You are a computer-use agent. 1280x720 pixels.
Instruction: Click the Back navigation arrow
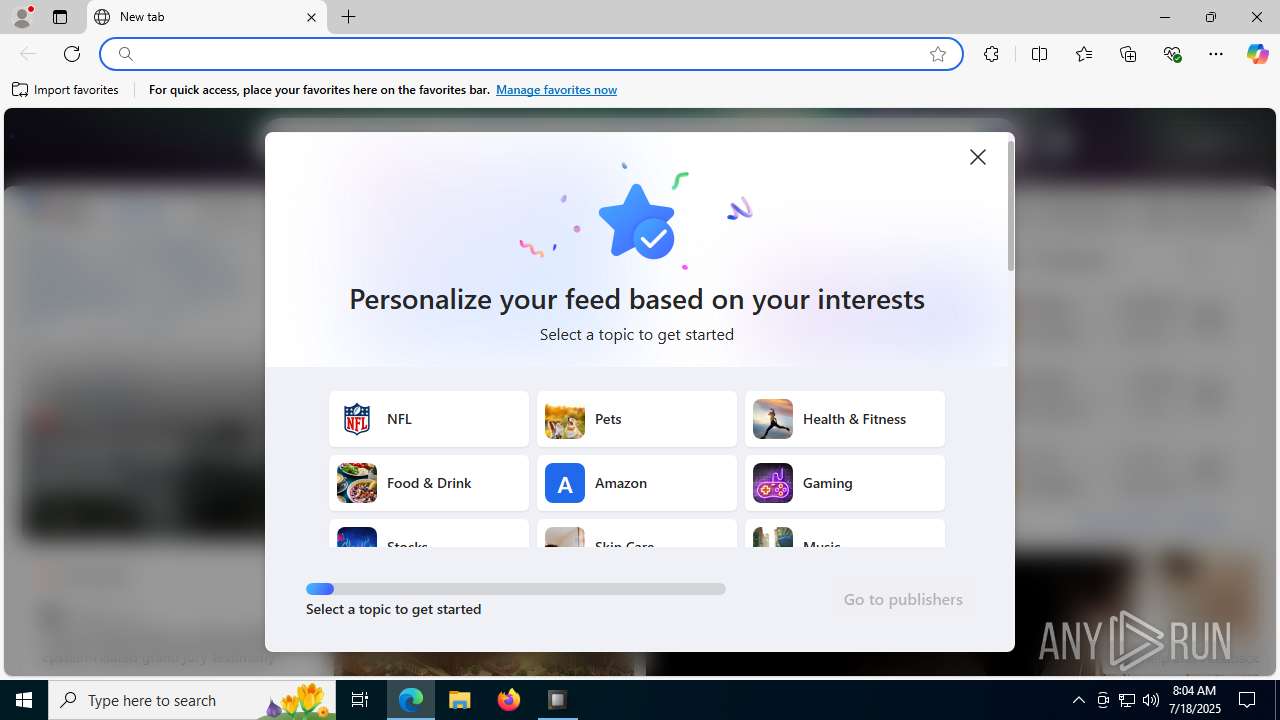click(x=28, y=54)
